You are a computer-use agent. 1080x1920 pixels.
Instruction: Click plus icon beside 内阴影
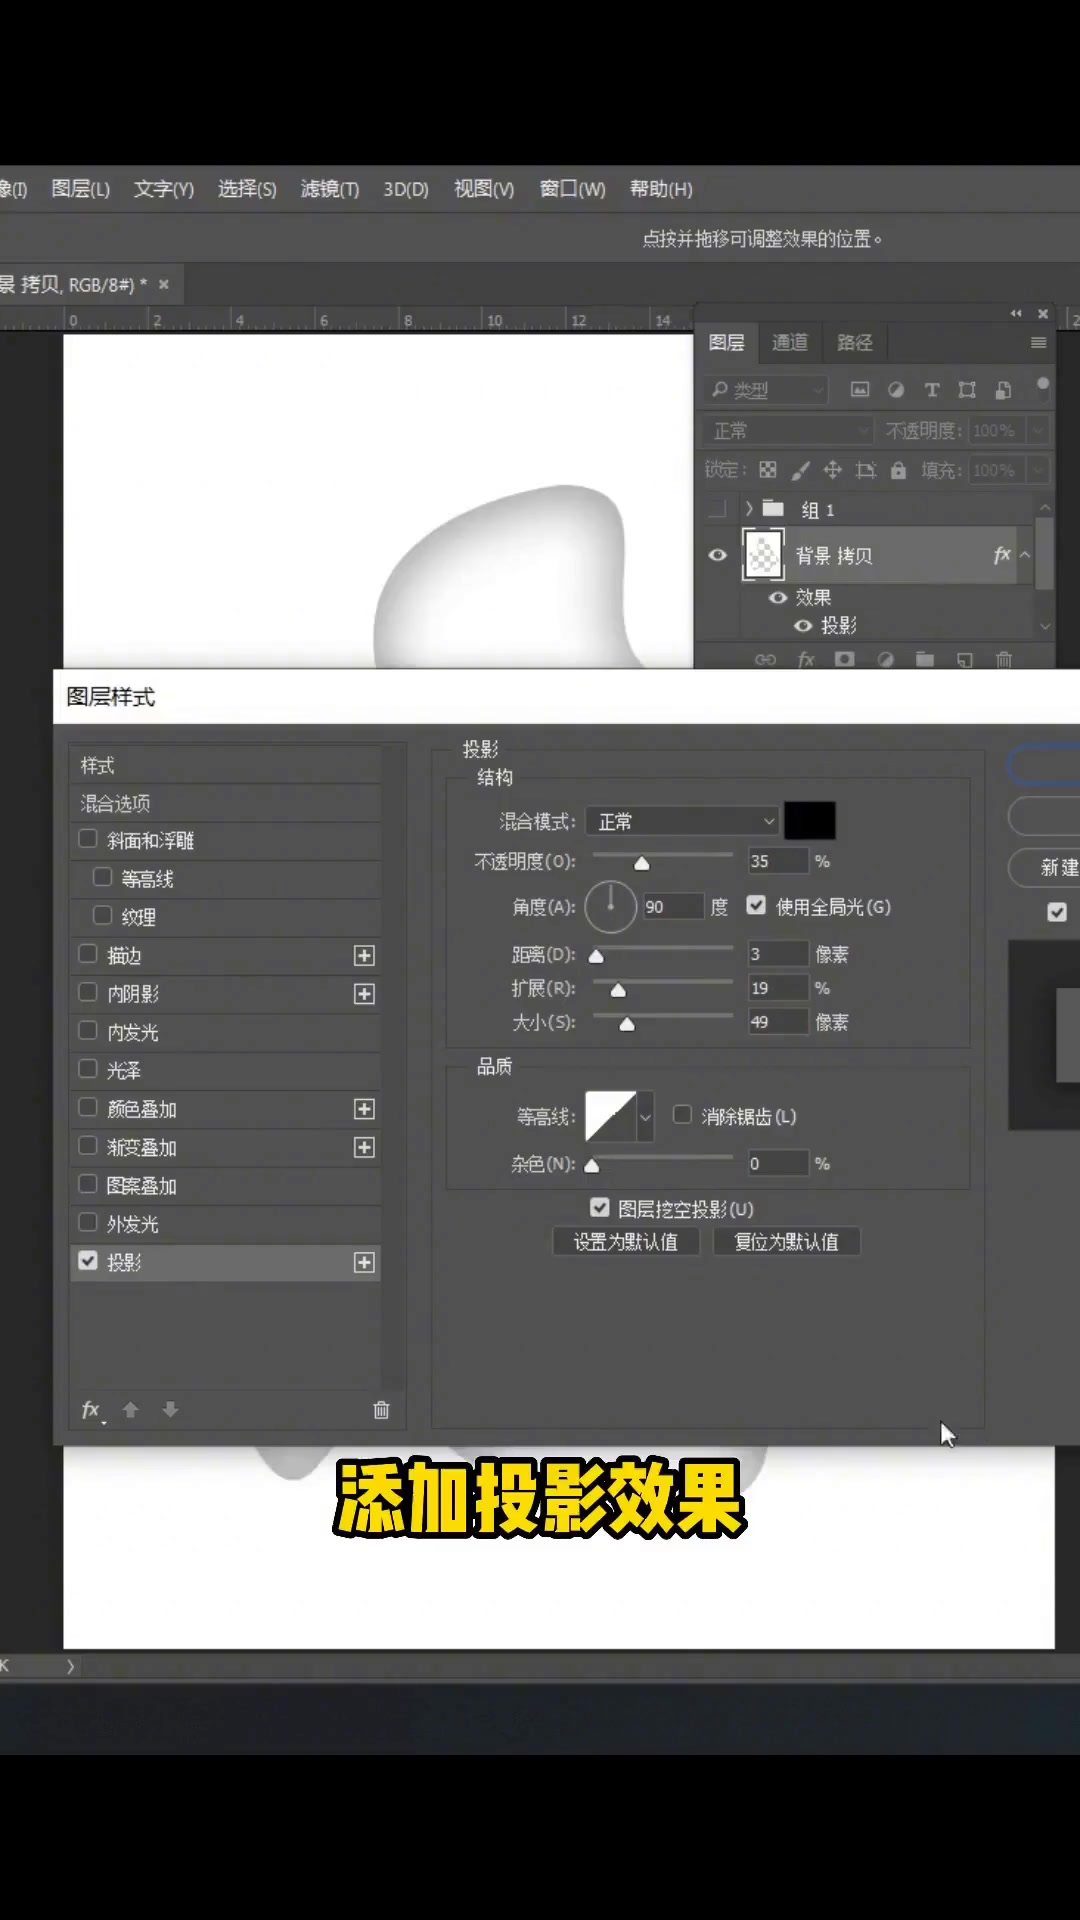[364, 994]
